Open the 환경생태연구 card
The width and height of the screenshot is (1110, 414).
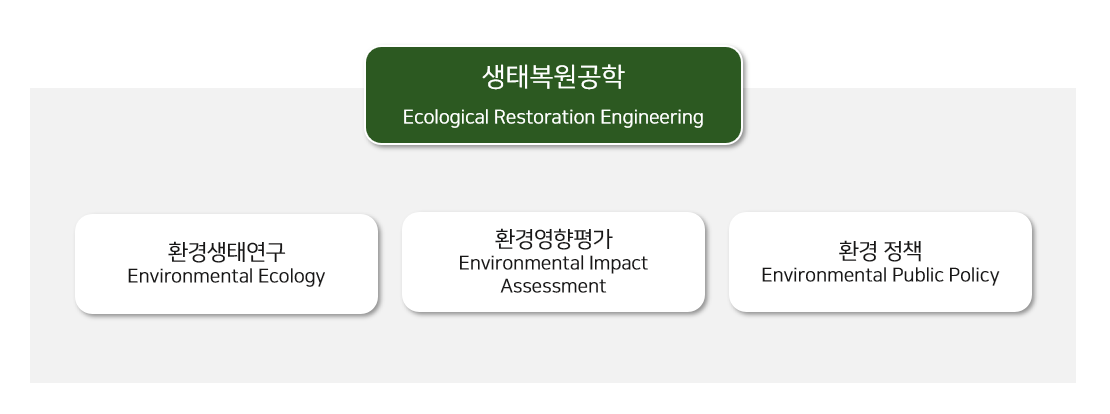pos(227,264)
